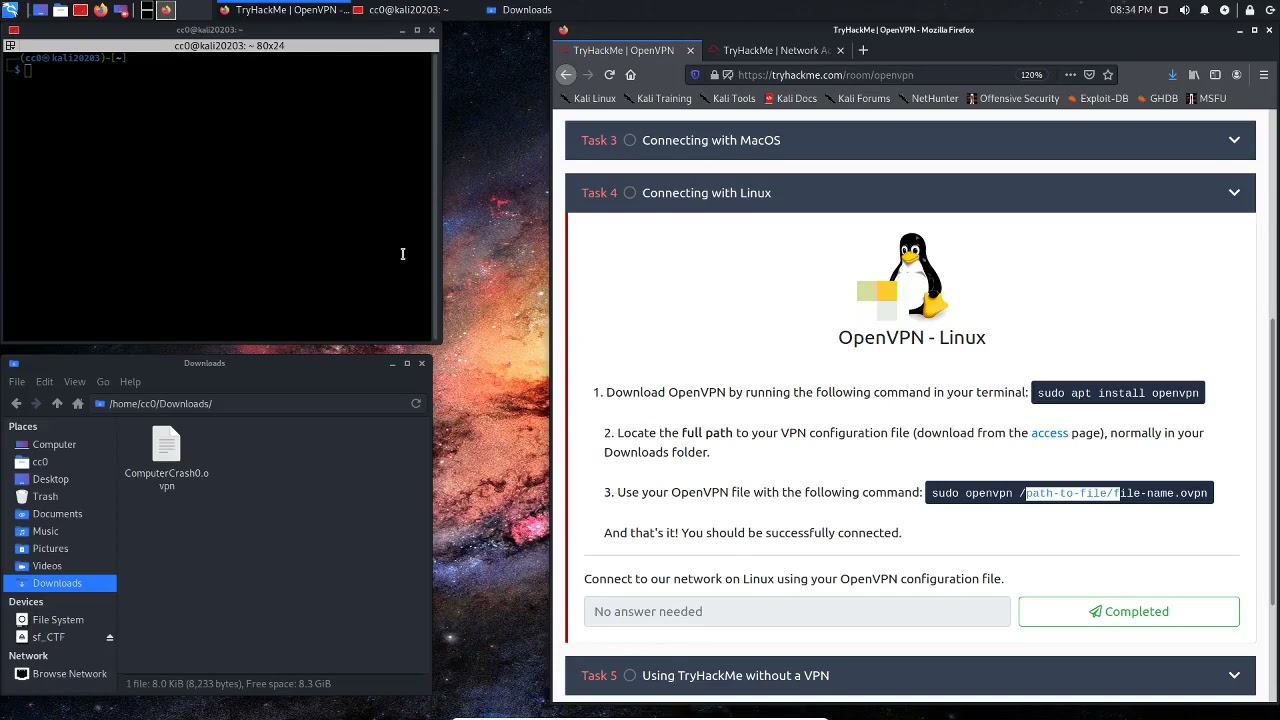Click the No answer needed field
1280x720 pixels.
[797, 612]
